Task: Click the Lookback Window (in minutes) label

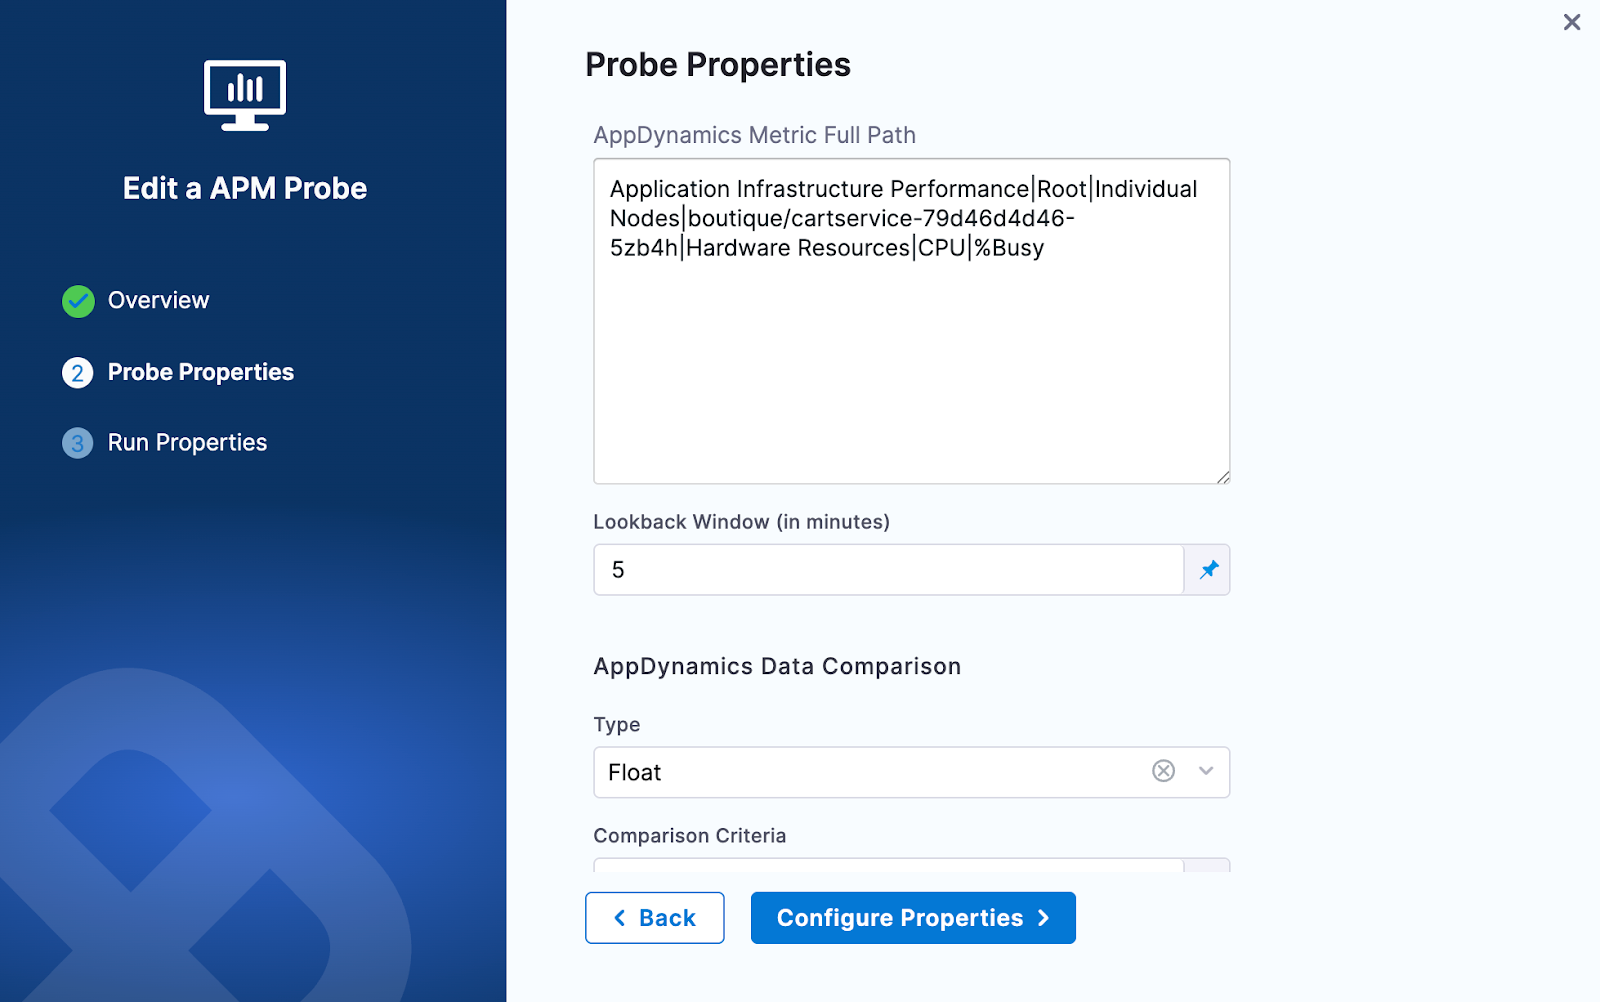Action: [x=741, y=522]
